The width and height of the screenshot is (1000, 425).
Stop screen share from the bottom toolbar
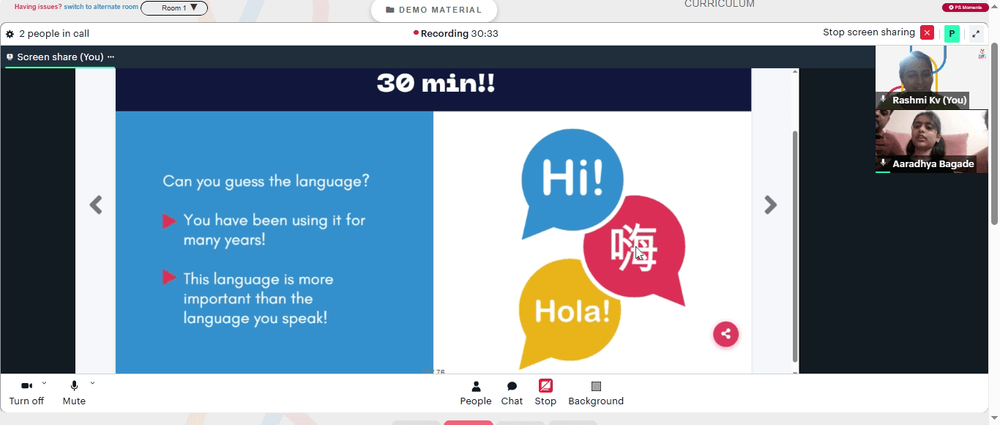point(545,393)
